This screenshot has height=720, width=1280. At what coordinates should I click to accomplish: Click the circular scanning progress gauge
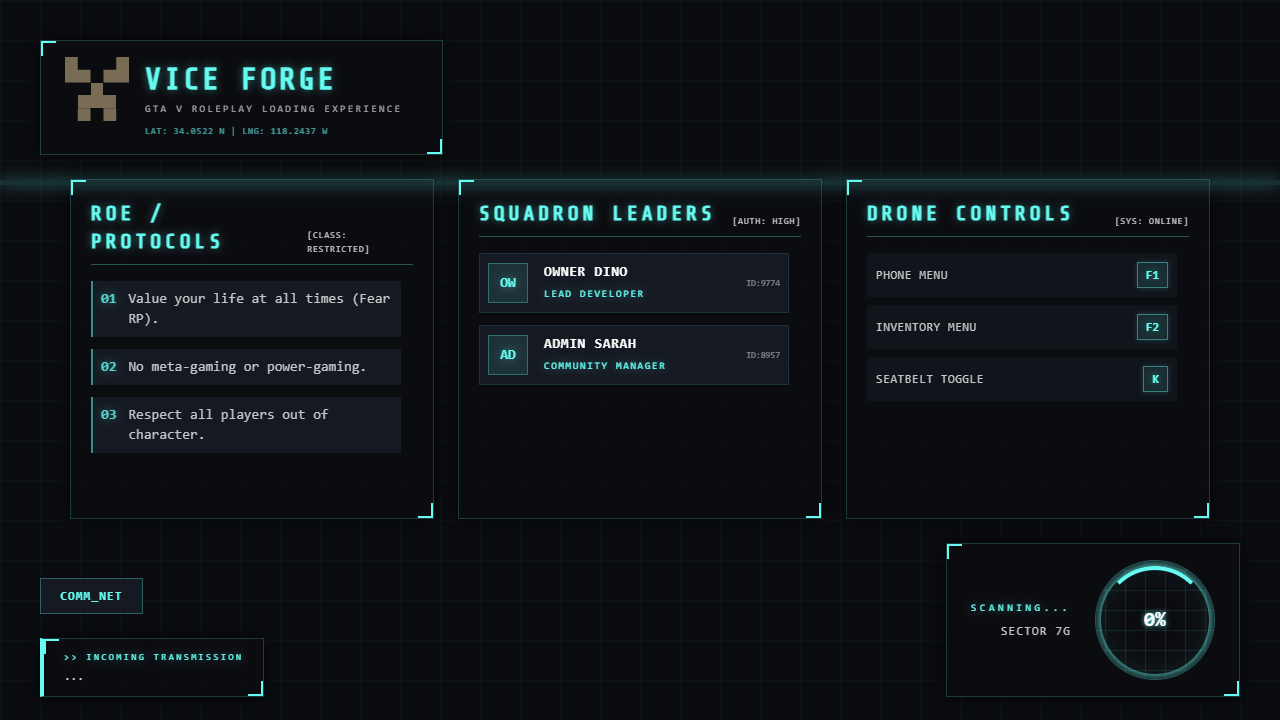point(1155,620)
